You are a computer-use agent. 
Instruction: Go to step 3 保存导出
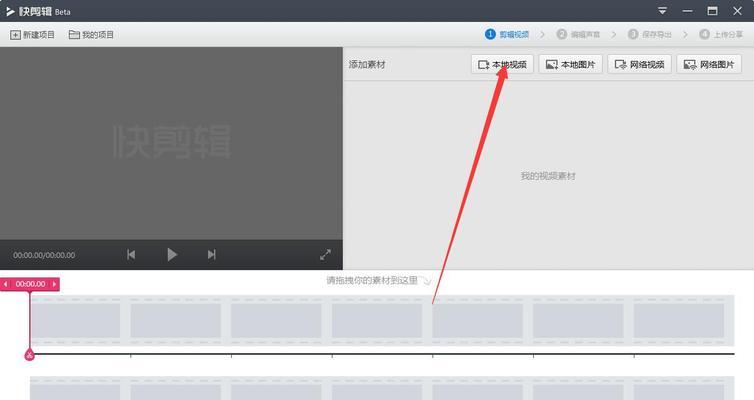point(650,35)
